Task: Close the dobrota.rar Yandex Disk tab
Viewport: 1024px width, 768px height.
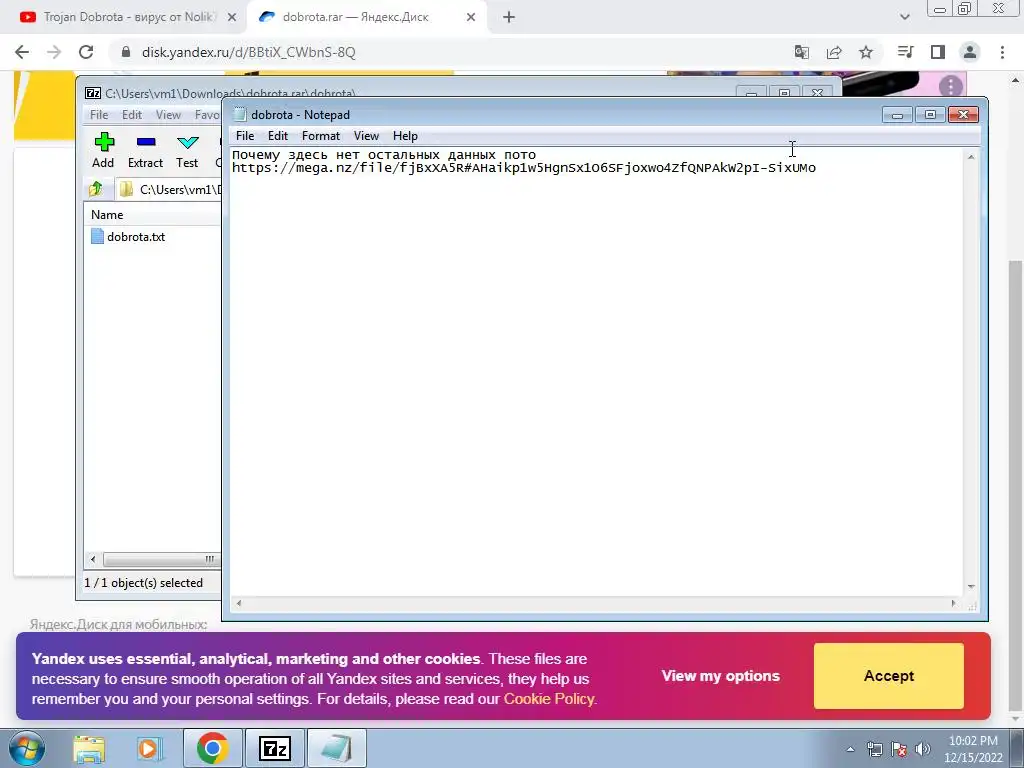Action: [471, 18]
